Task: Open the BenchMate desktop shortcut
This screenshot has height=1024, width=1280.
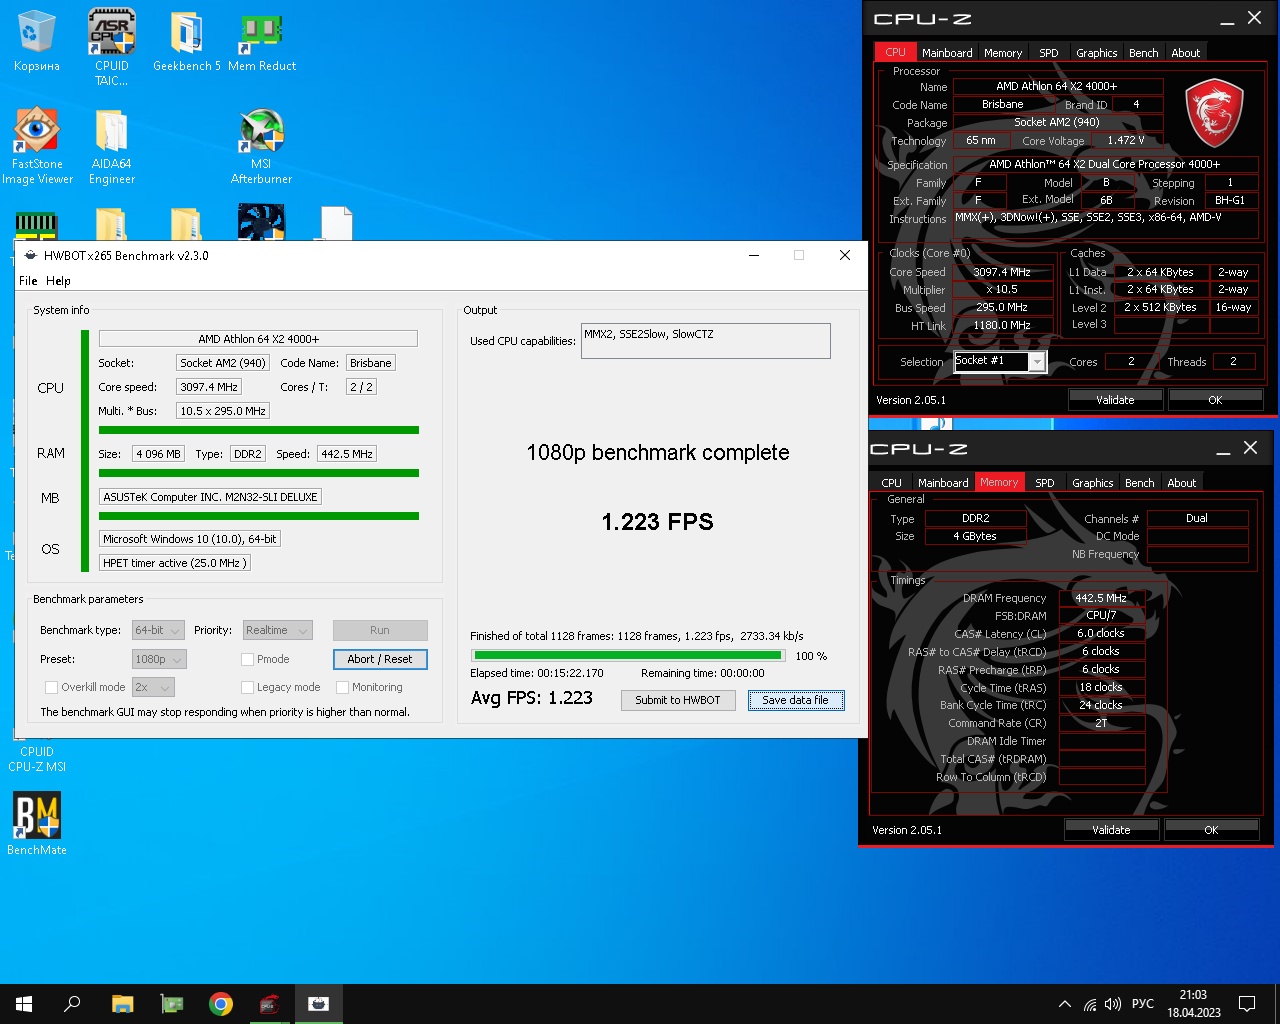Action: click(x=37, y=824)
